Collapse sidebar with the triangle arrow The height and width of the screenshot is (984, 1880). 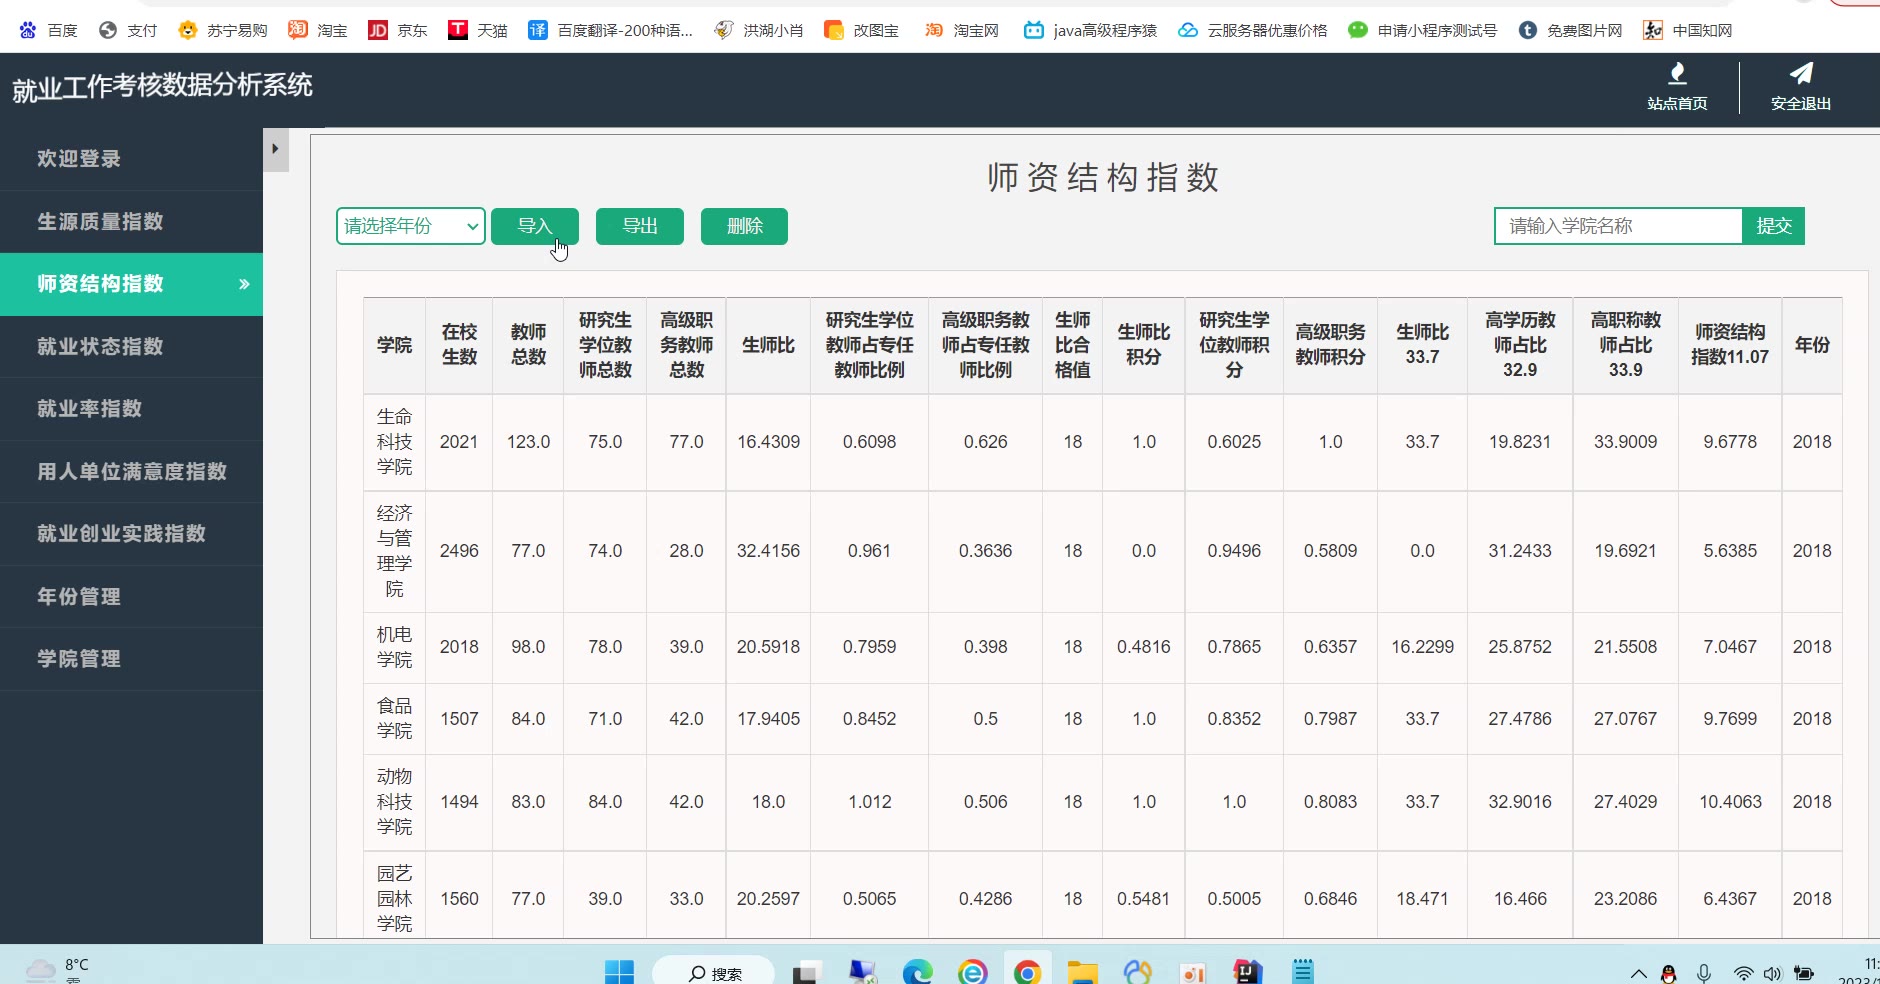[275, 149]
